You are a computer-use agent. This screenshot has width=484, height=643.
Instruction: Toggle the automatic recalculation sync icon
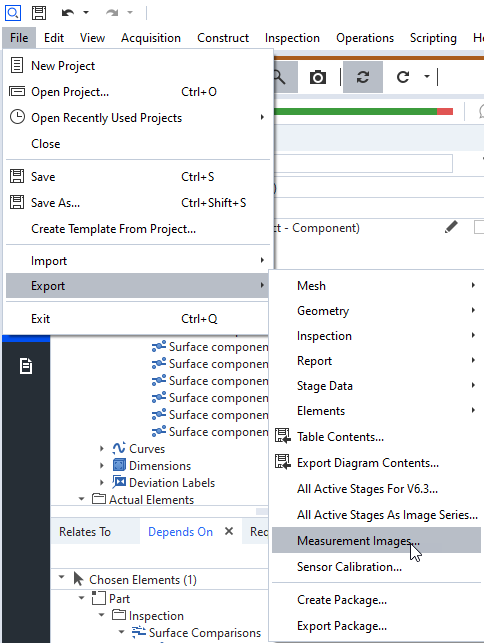(363, 77)
